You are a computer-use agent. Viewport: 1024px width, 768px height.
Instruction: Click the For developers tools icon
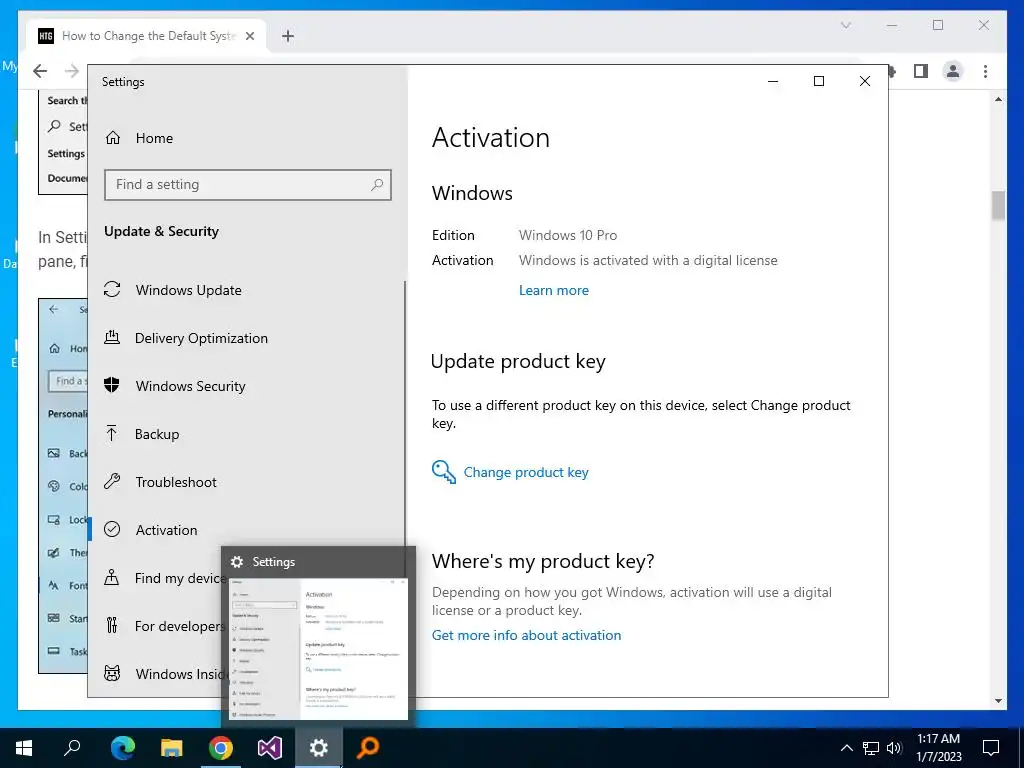click(112, 626)
